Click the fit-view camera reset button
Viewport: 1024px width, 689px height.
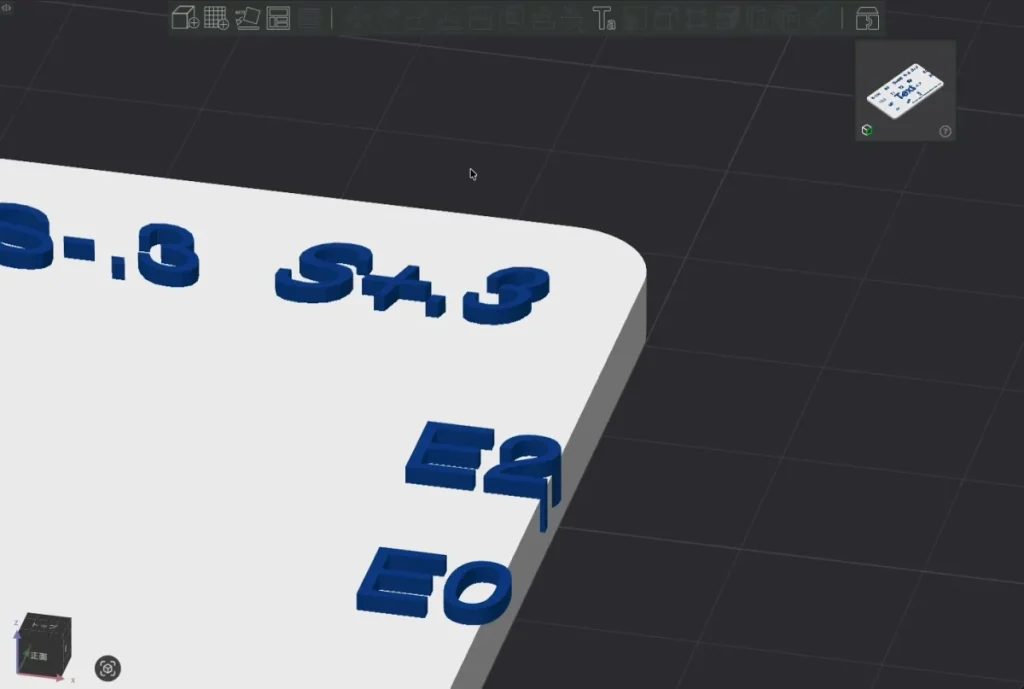(108, 668)
